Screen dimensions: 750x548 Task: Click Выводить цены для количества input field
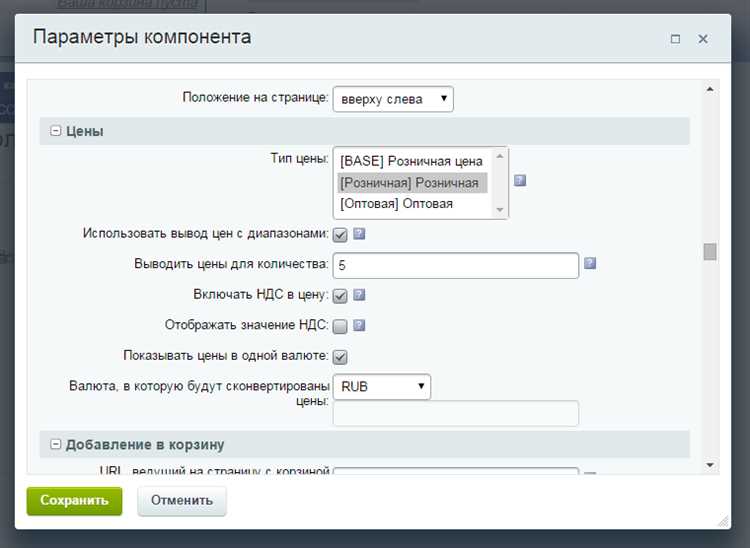click(456, 265)
